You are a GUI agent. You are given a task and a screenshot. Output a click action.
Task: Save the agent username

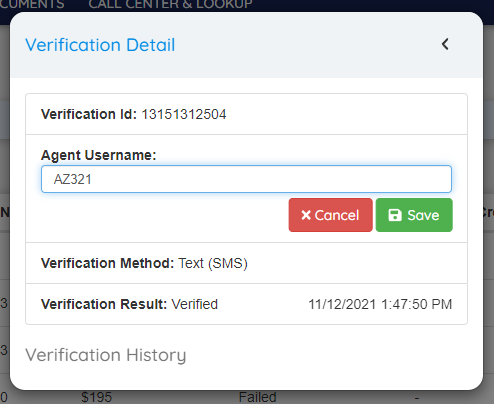coord(414,215)
